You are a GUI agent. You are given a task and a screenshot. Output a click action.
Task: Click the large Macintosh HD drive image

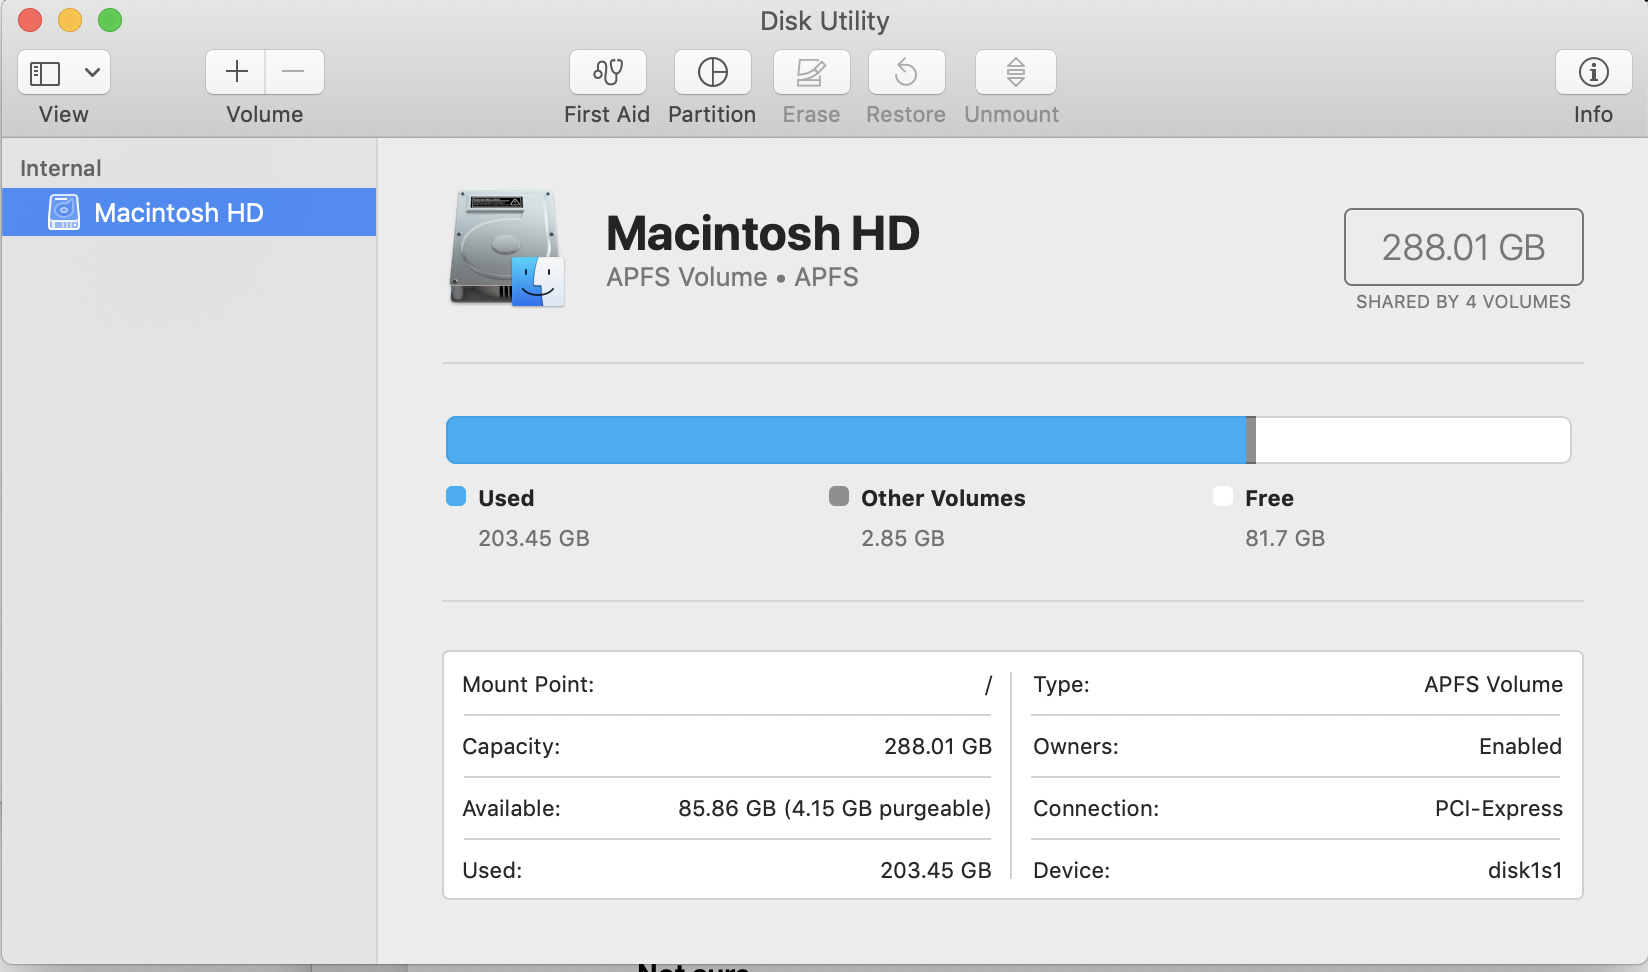click(507, 248)
